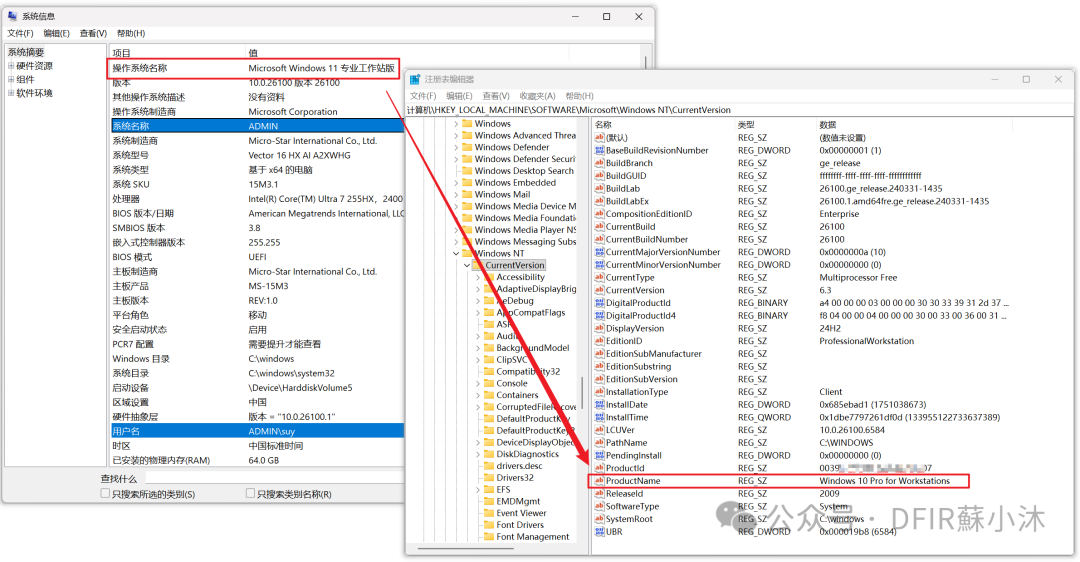Expand the EFS registry key
1080x562 pixels.
click(x=478, y=489)
